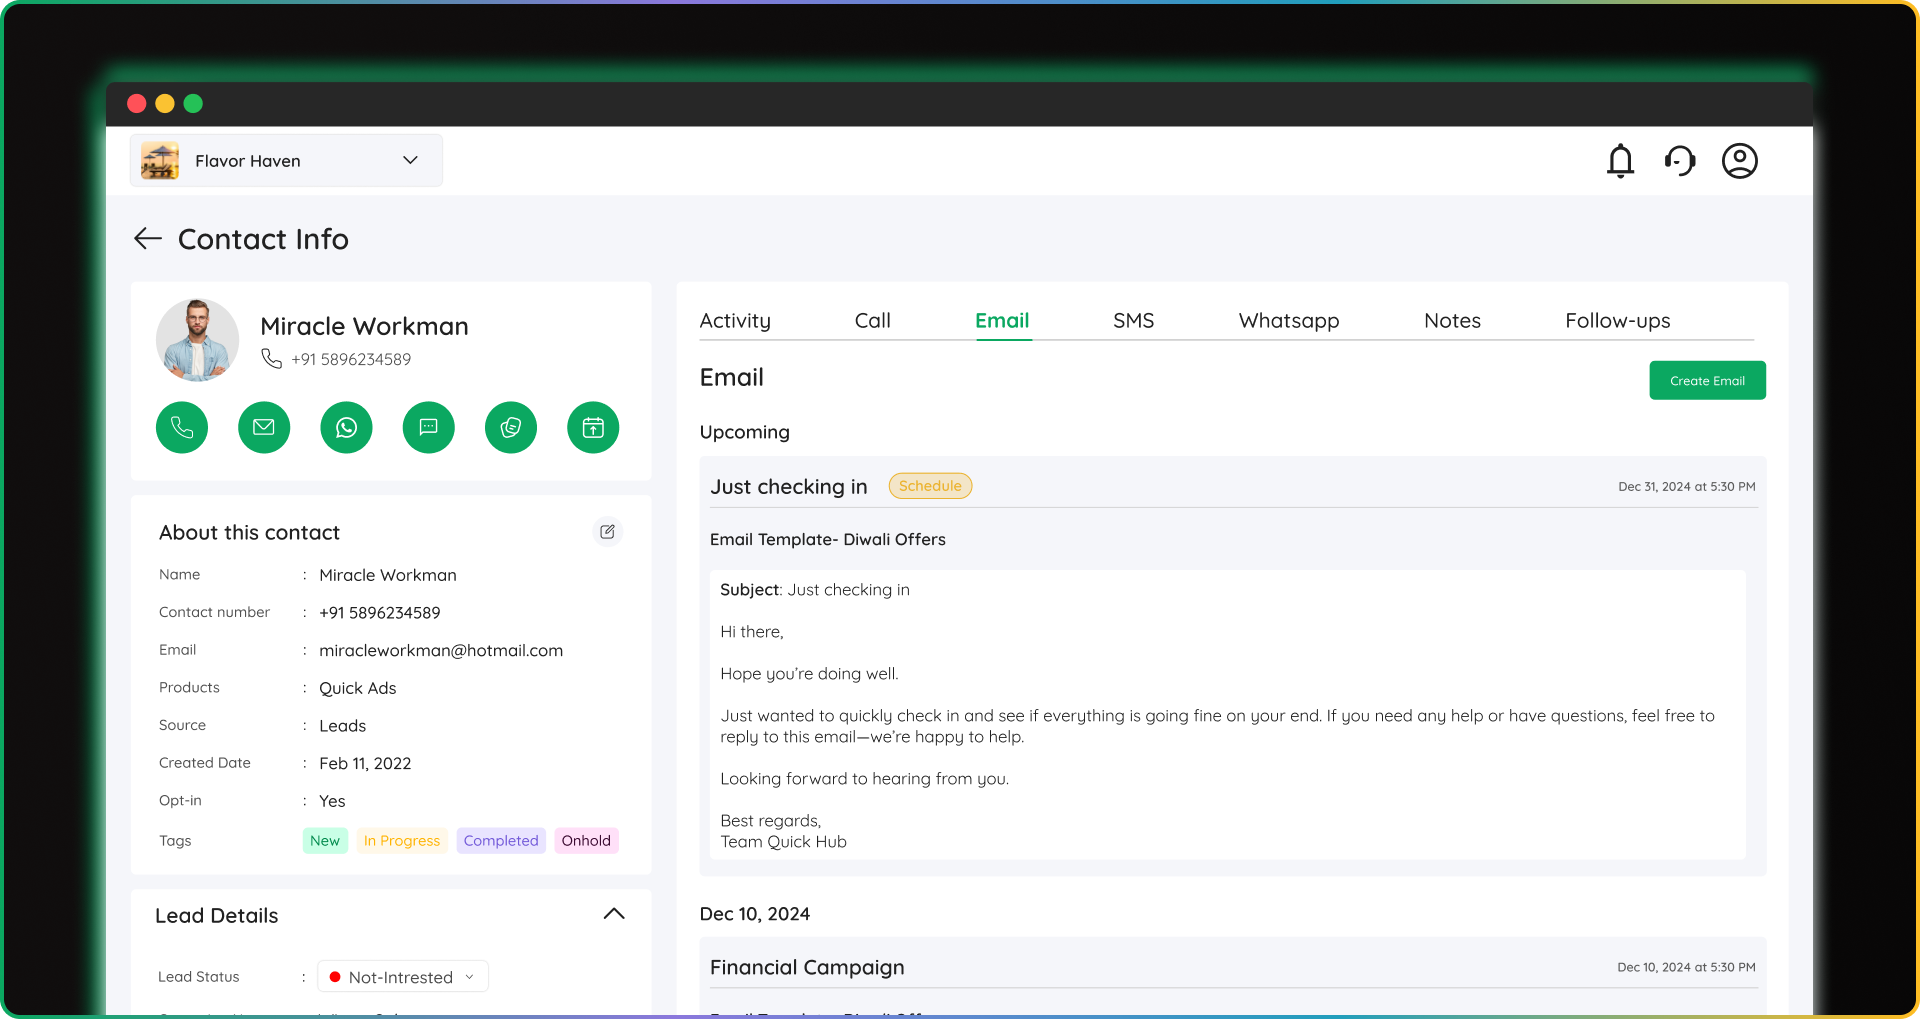Viewport: 1920px width, 1019px height.
Task: Click the Feb 11, 2022 created date
Action: pyautogui.click(x=365, y=764)
